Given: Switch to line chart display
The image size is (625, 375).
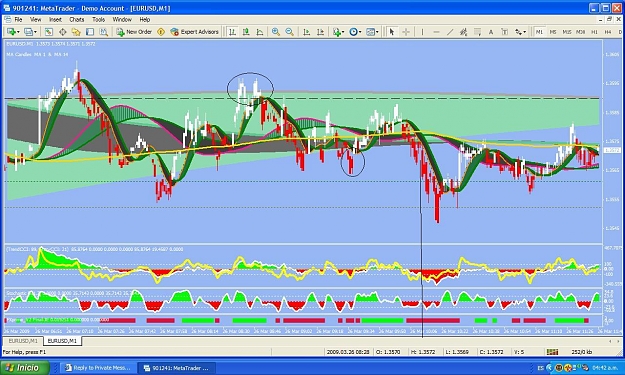Looking at the screenshot, I should pyautogui.click(x=259, y=32).
